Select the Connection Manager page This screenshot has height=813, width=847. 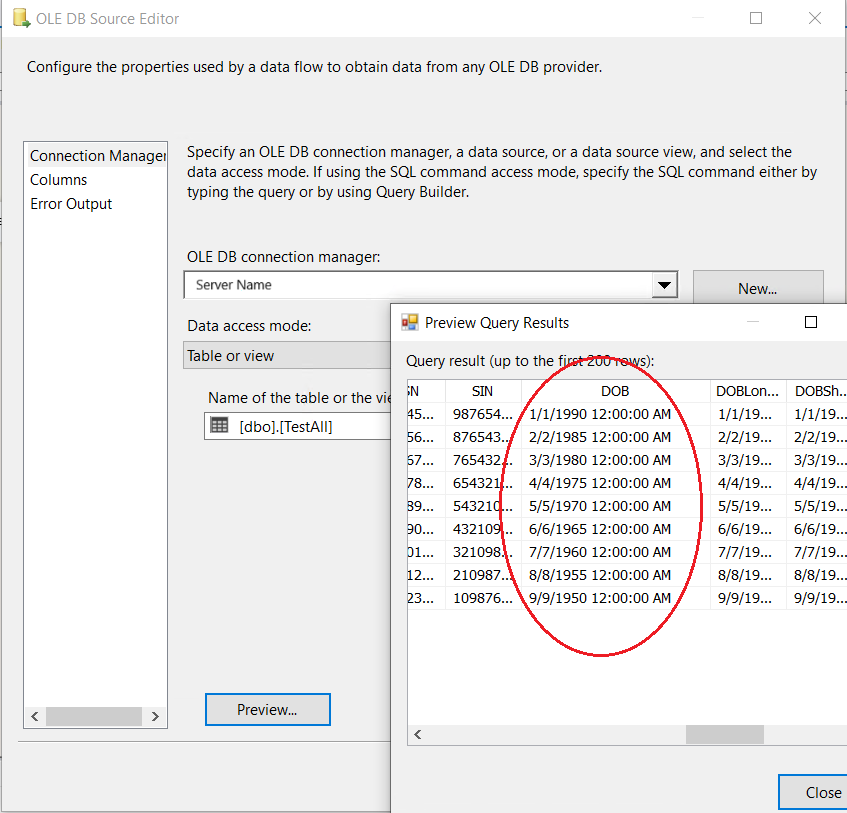coord(96,156)
